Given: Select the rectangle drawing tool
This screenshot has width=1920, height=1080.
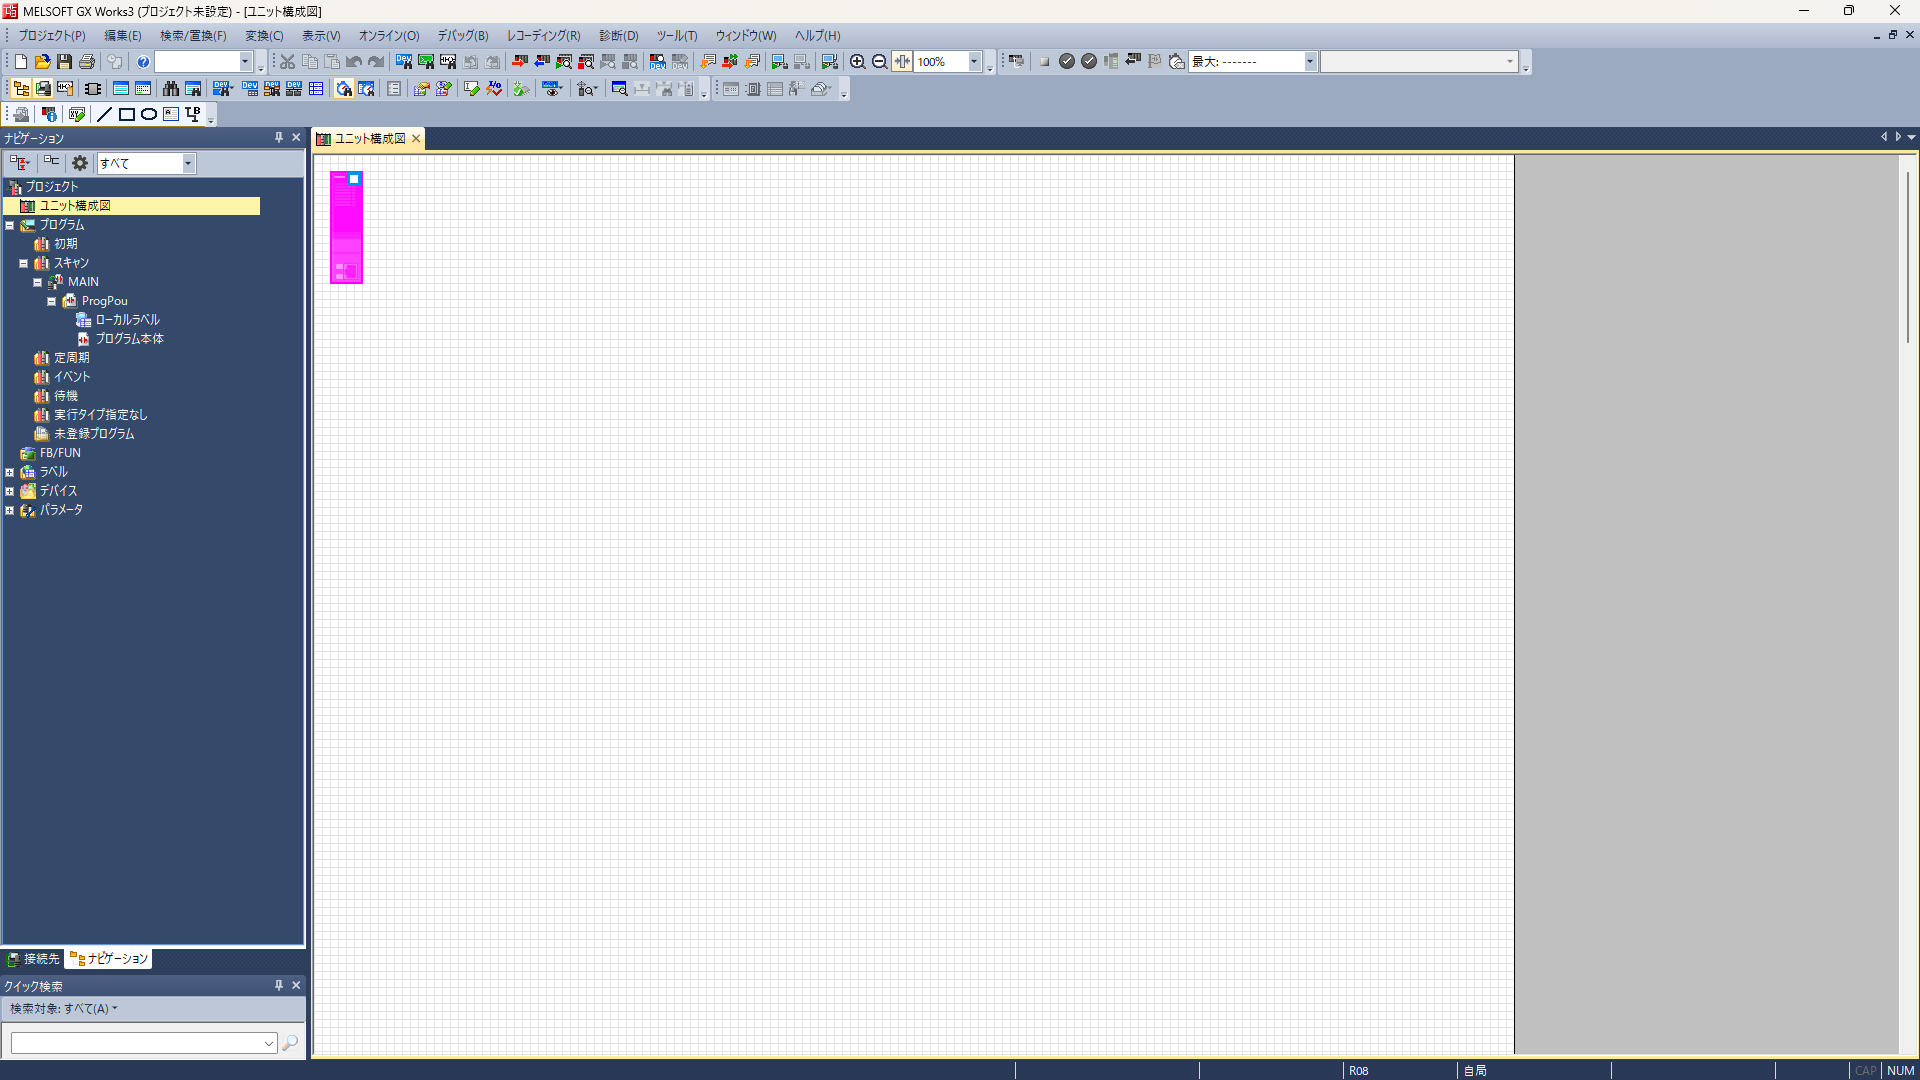Looking at the screenshot, I should tap(127, 115).
